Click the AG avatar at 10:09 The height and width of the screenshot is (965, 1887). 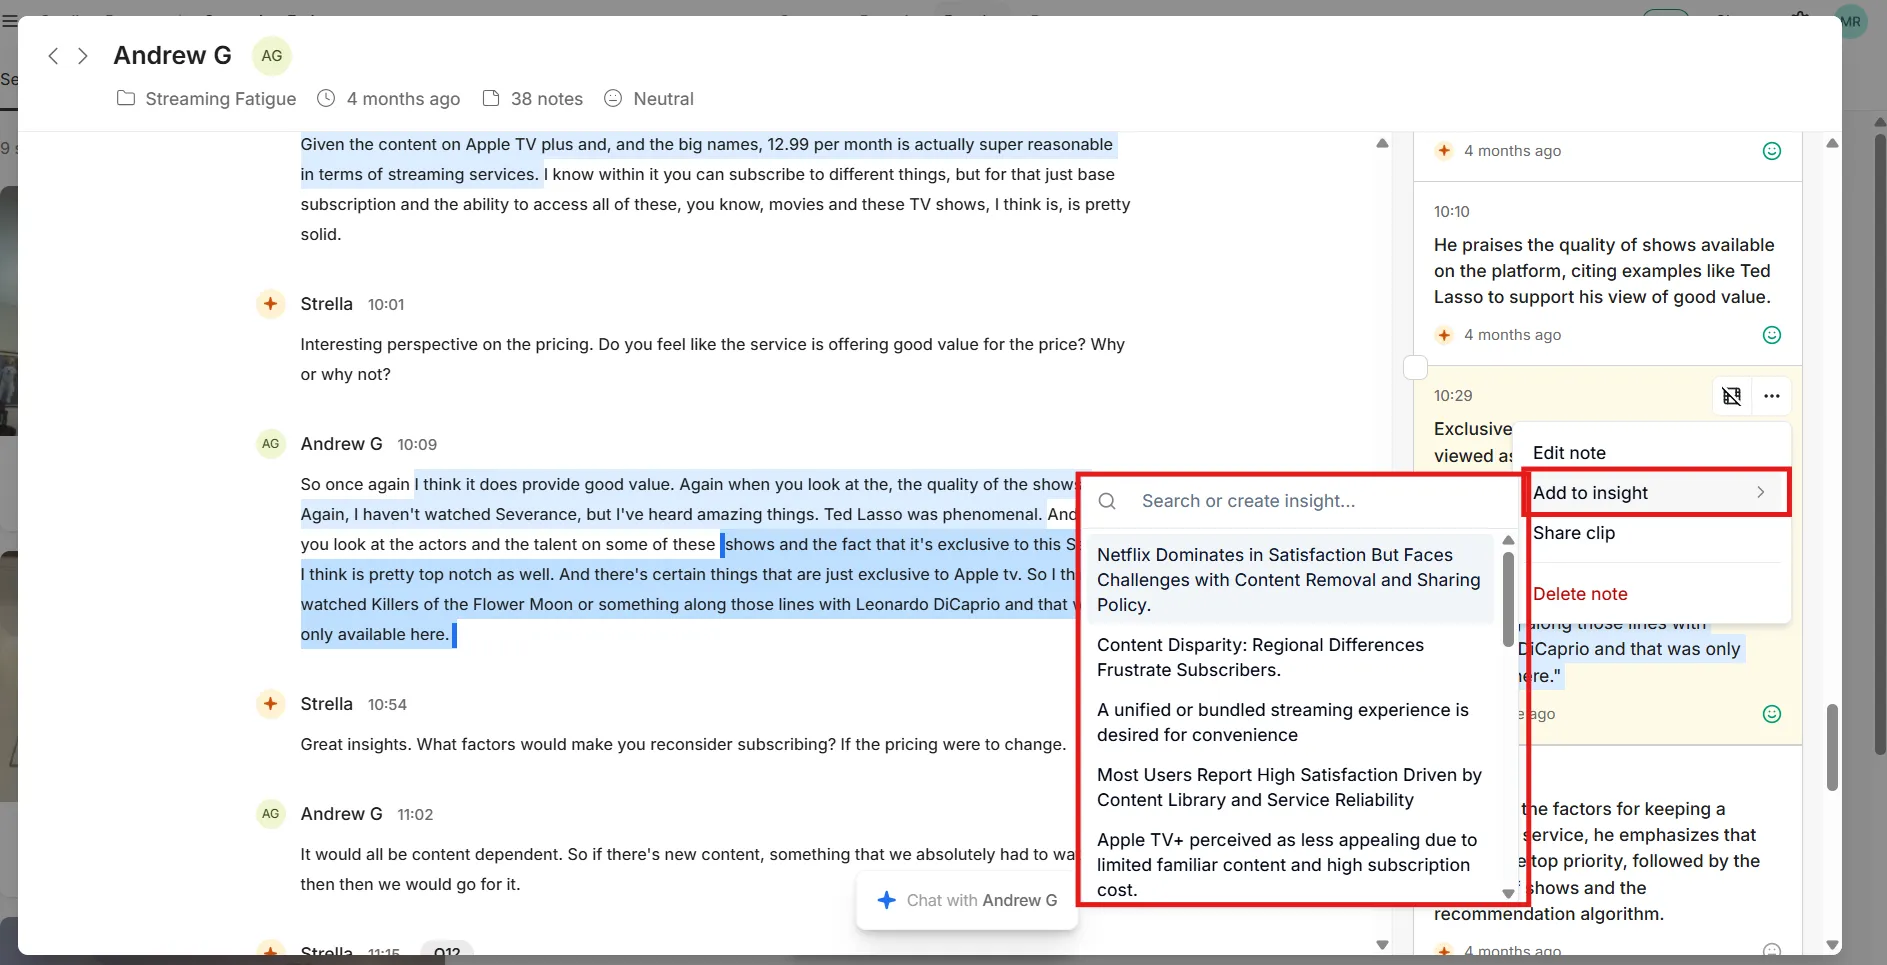pyautogui.click(x=270, y=443)
